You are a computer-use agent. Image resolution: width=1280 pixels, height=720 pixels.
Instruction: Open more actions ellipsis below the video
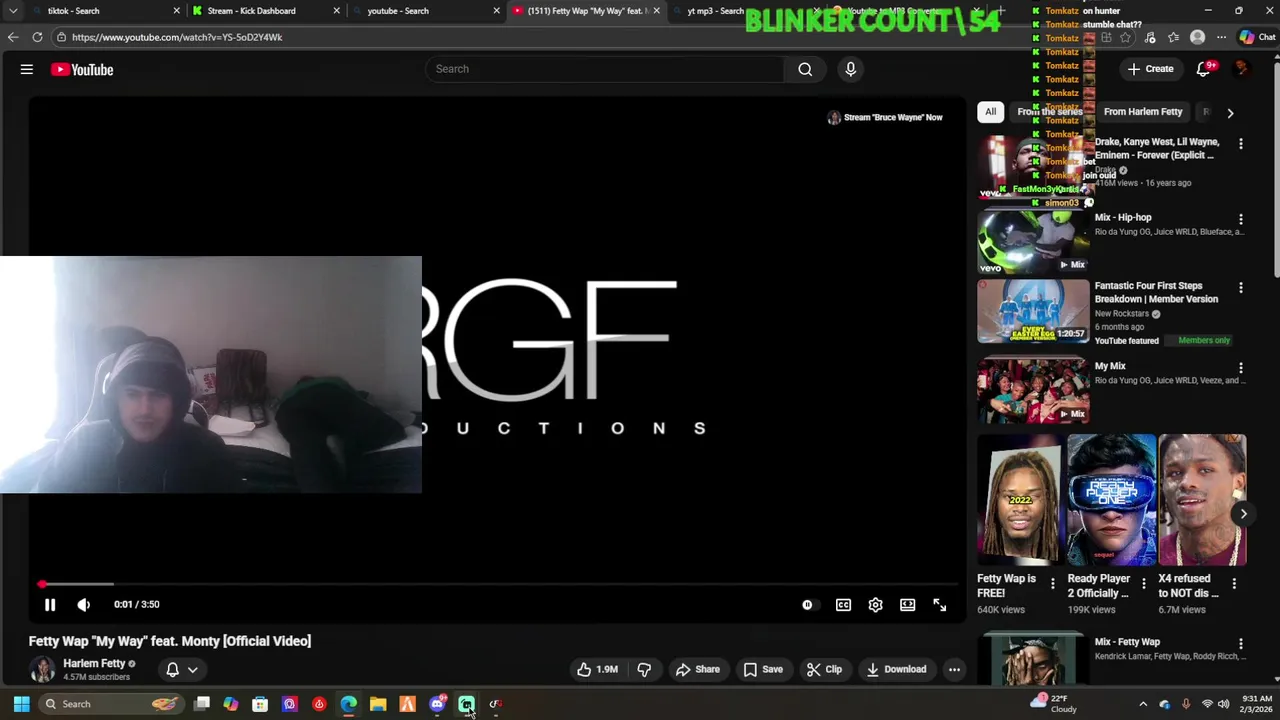coord(954,669)
